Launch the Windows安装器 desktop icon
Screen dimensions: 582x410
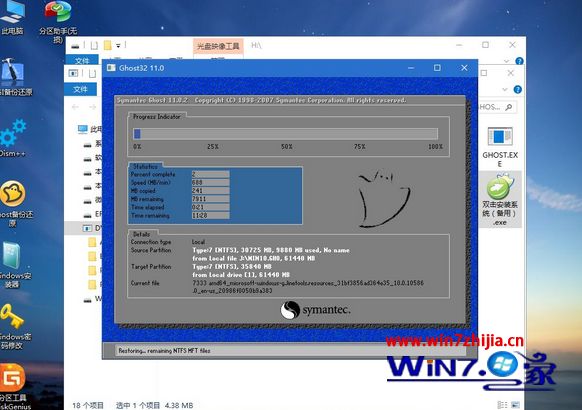tap(14, 265)
